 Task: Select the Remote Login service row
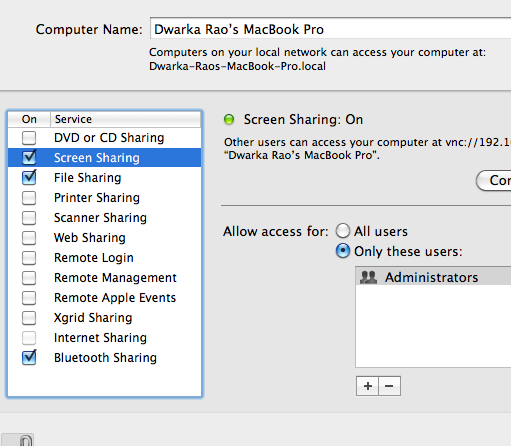pyautogui.click(x=105, y=258)
